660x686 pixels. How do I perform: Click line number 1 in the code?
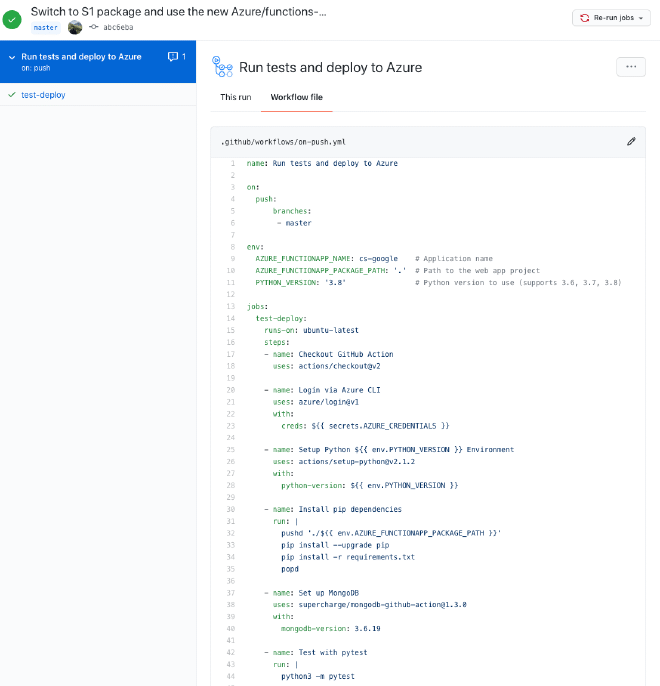[233, 163]
